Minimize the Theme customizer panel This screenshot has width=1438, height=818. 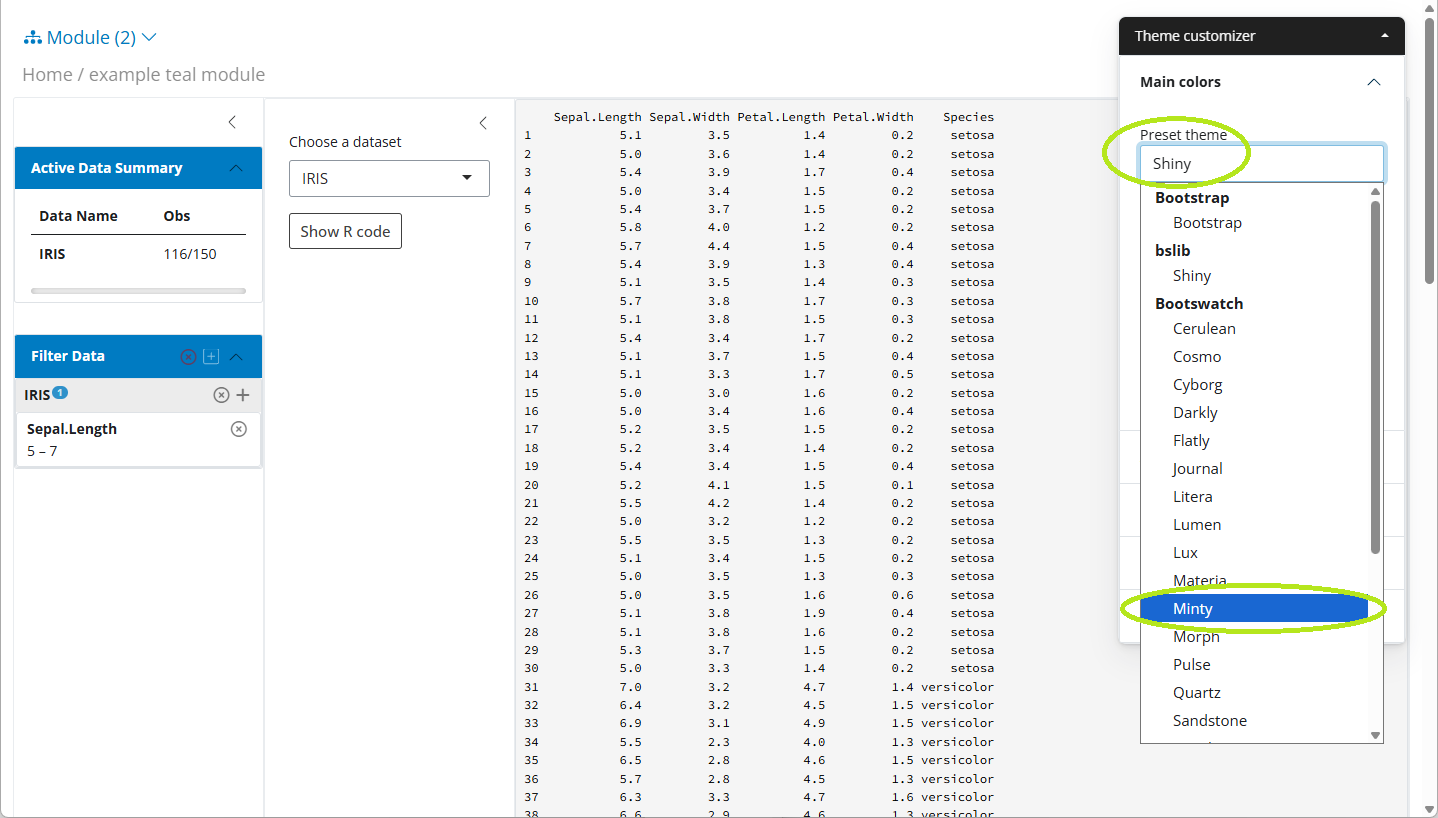[1384, 36]
